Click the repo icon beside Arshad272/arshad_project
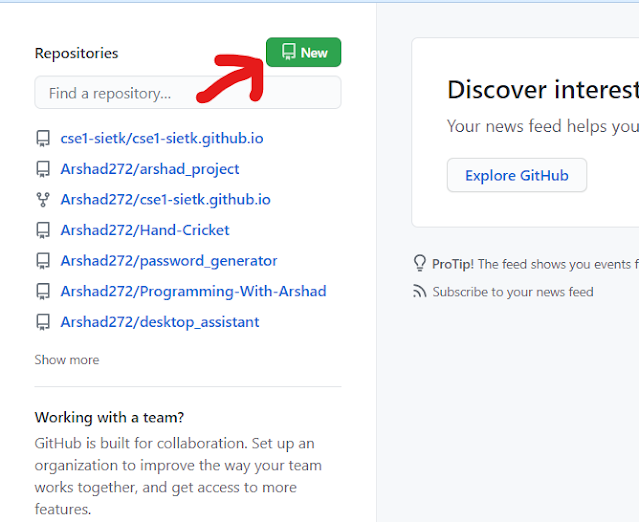Viewport: 639px width, 522px height. pyautogui.click(x=43, y=169)
